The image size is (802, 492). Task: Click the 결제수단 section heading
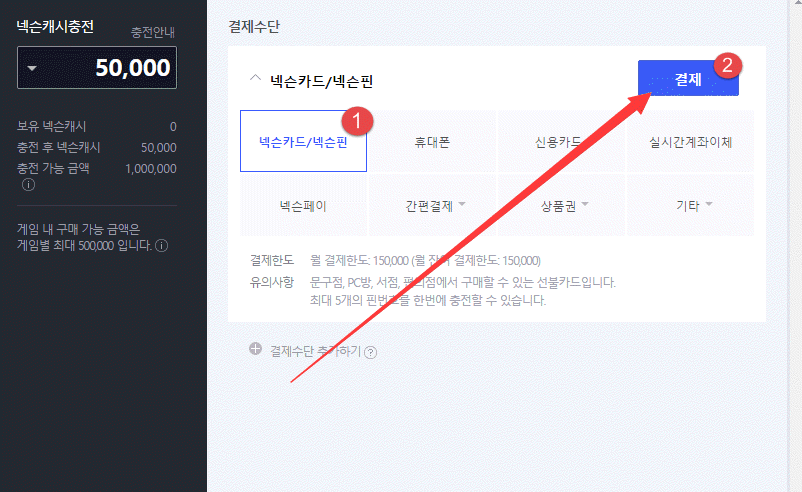click(254, 27)
